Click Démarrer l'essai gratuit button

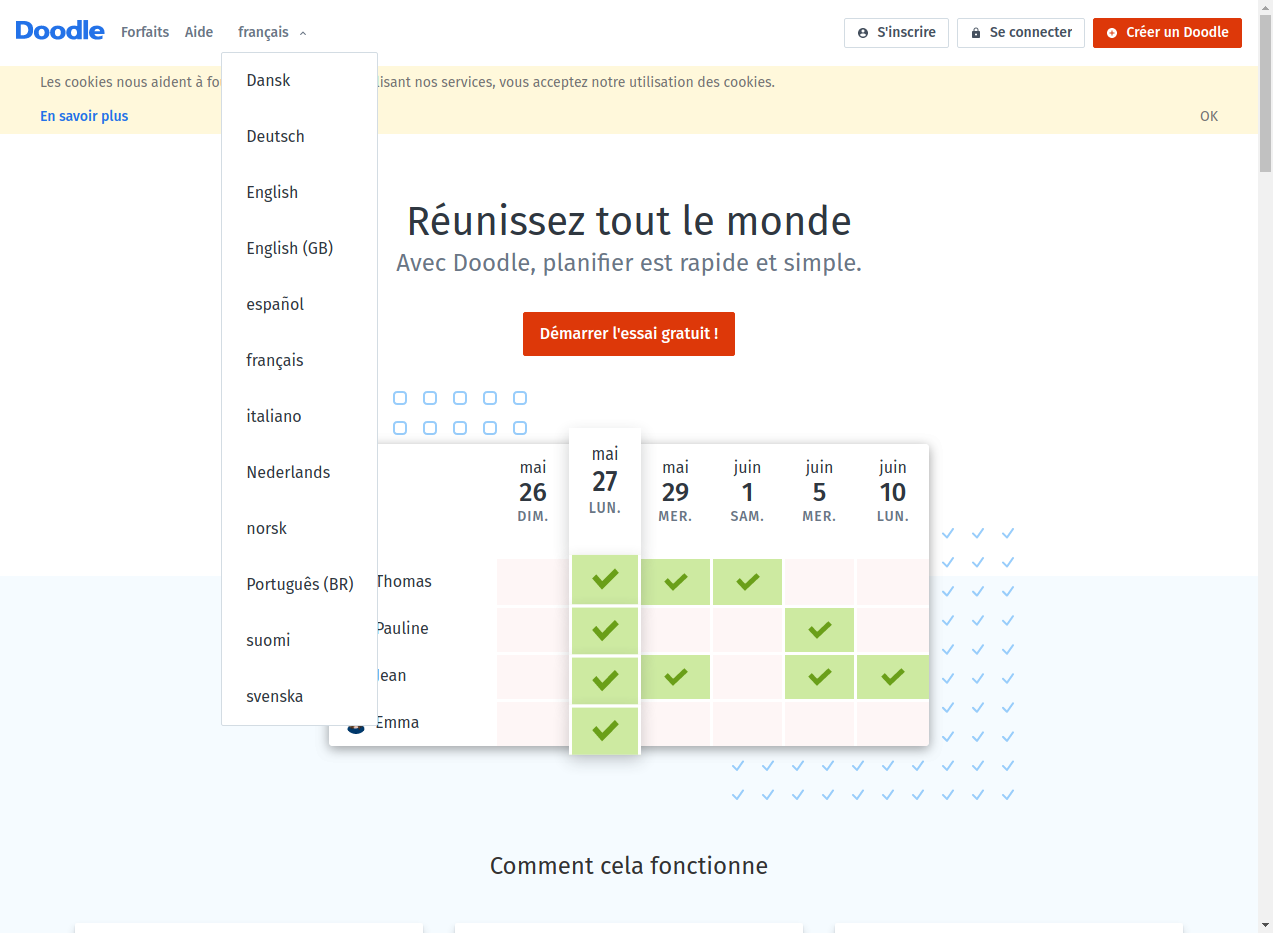[x=629, y=333]
